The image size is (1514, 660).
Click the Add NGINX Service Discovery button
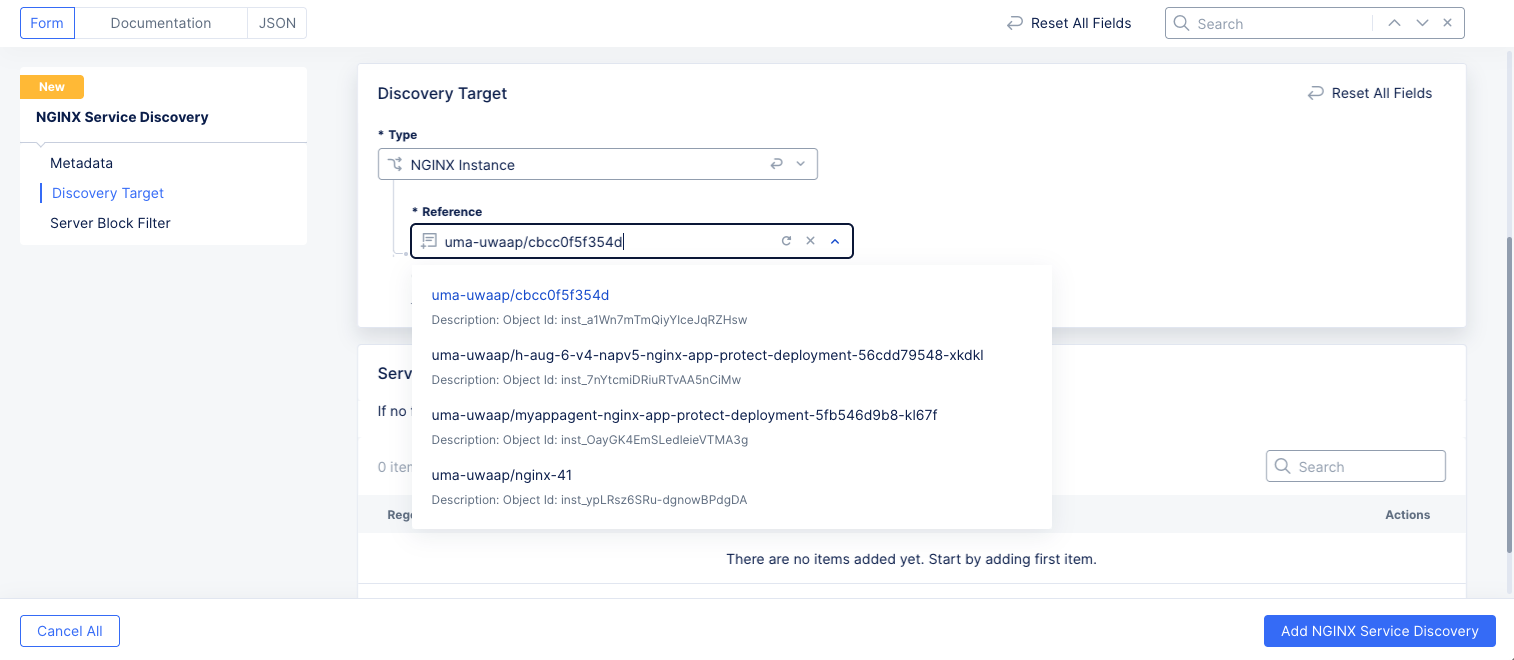(x=1379, y=631)
